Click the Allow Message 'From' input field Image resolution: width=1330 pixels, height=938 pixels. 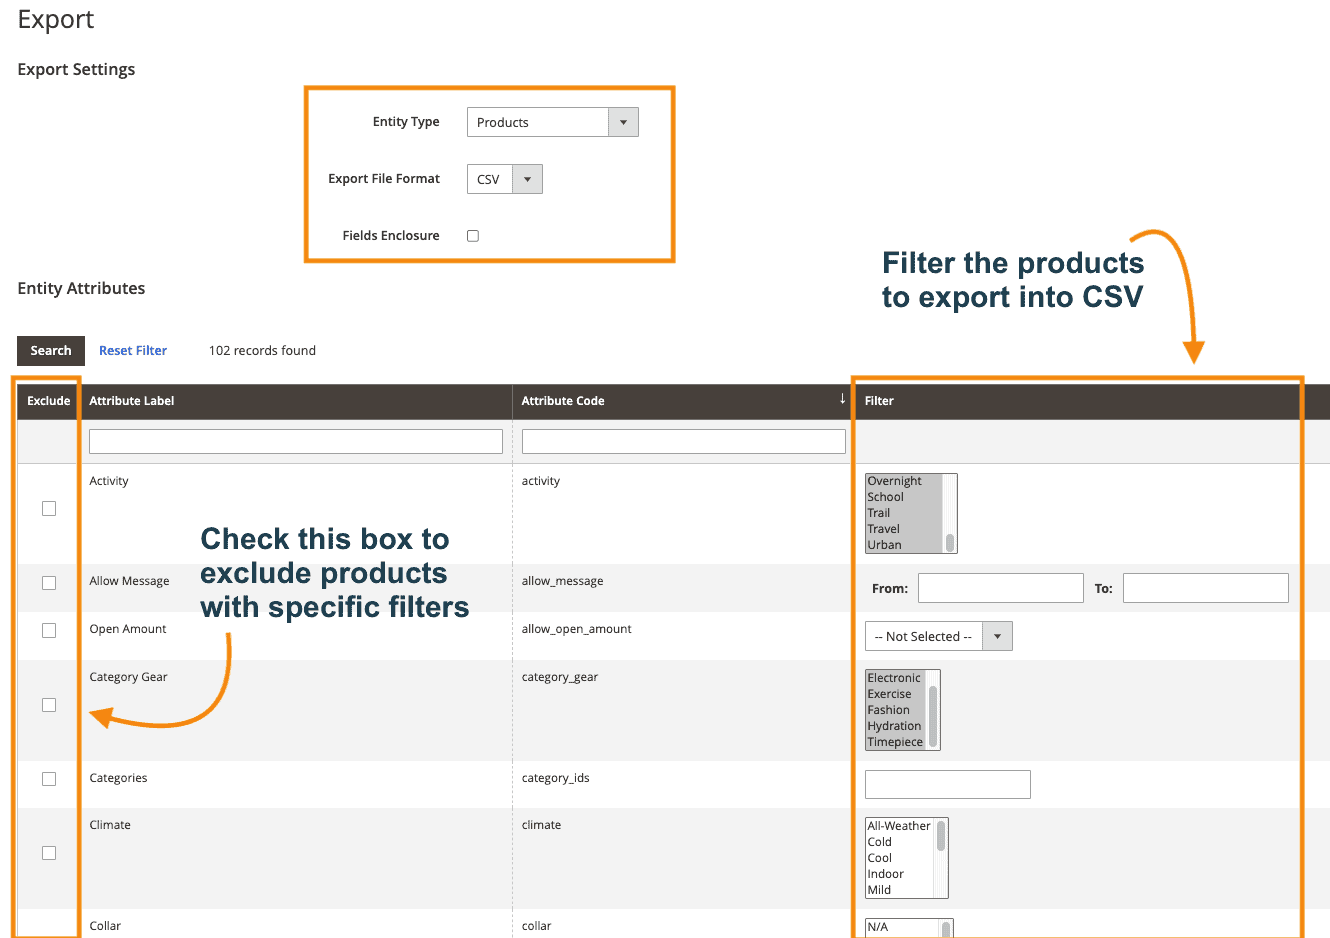pos(1000,587)
